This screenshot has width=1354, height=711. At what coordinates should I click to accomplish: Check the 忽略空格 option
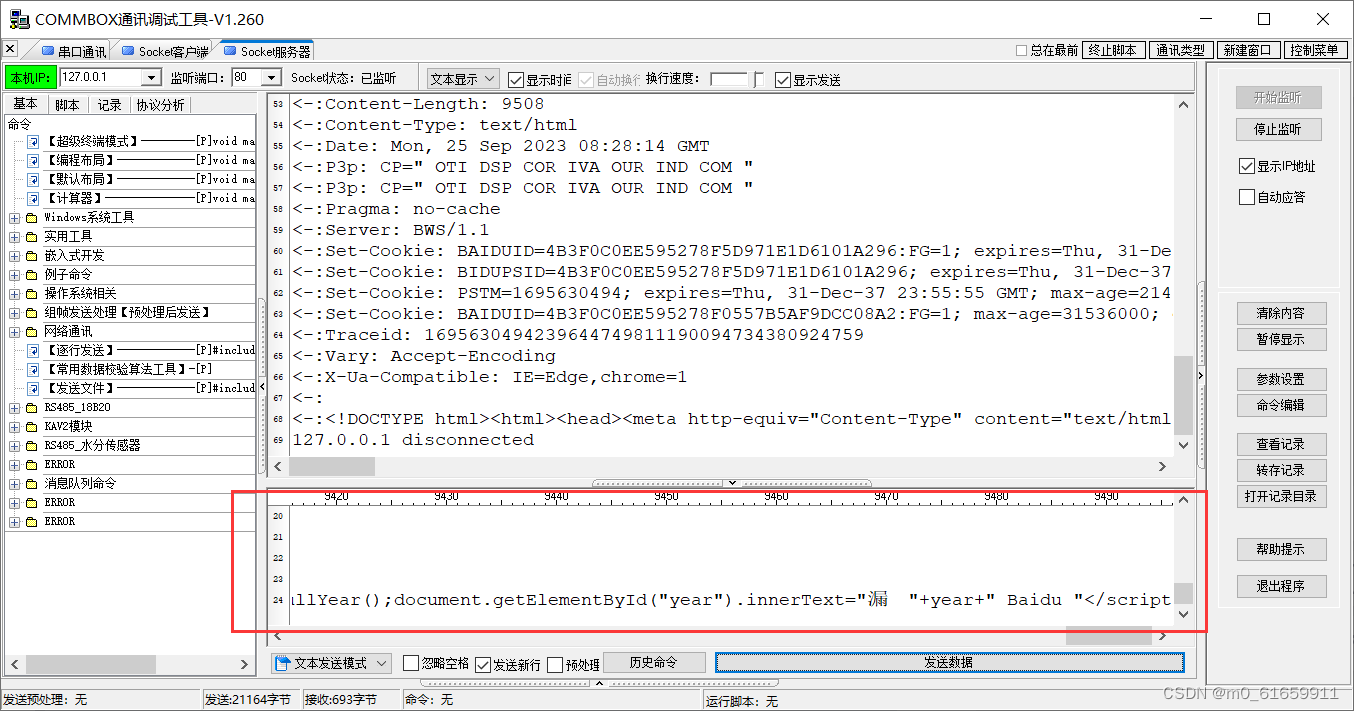click(410, 662)
